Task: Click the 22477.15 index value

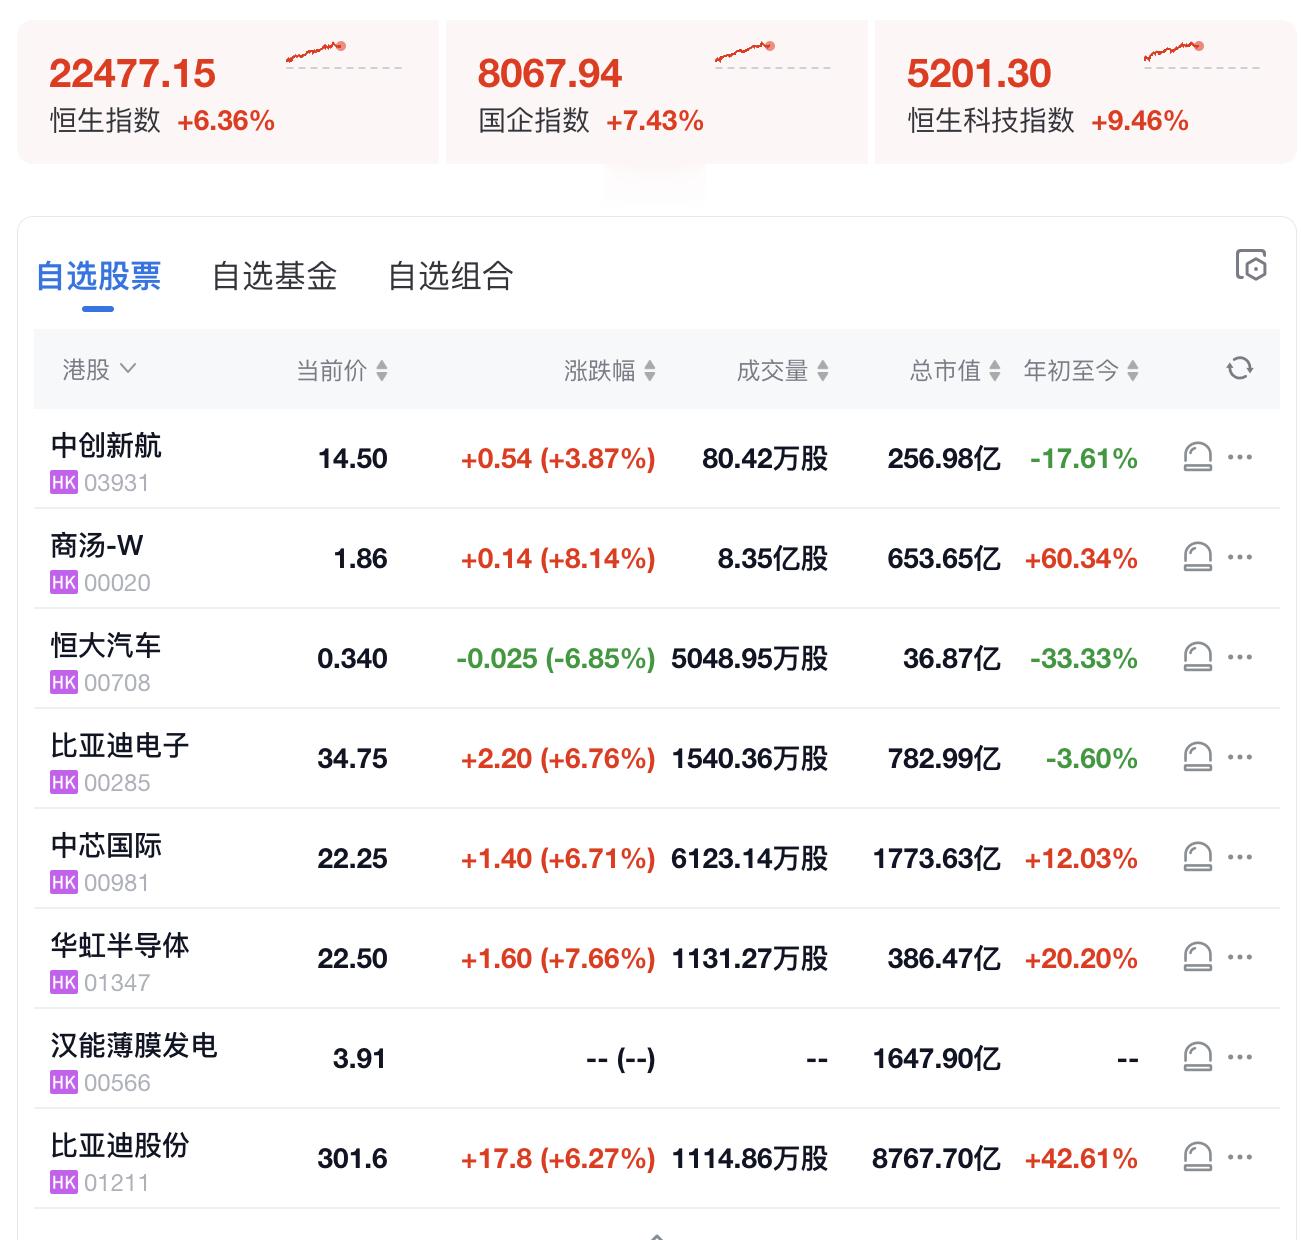Action: [132, 74]
